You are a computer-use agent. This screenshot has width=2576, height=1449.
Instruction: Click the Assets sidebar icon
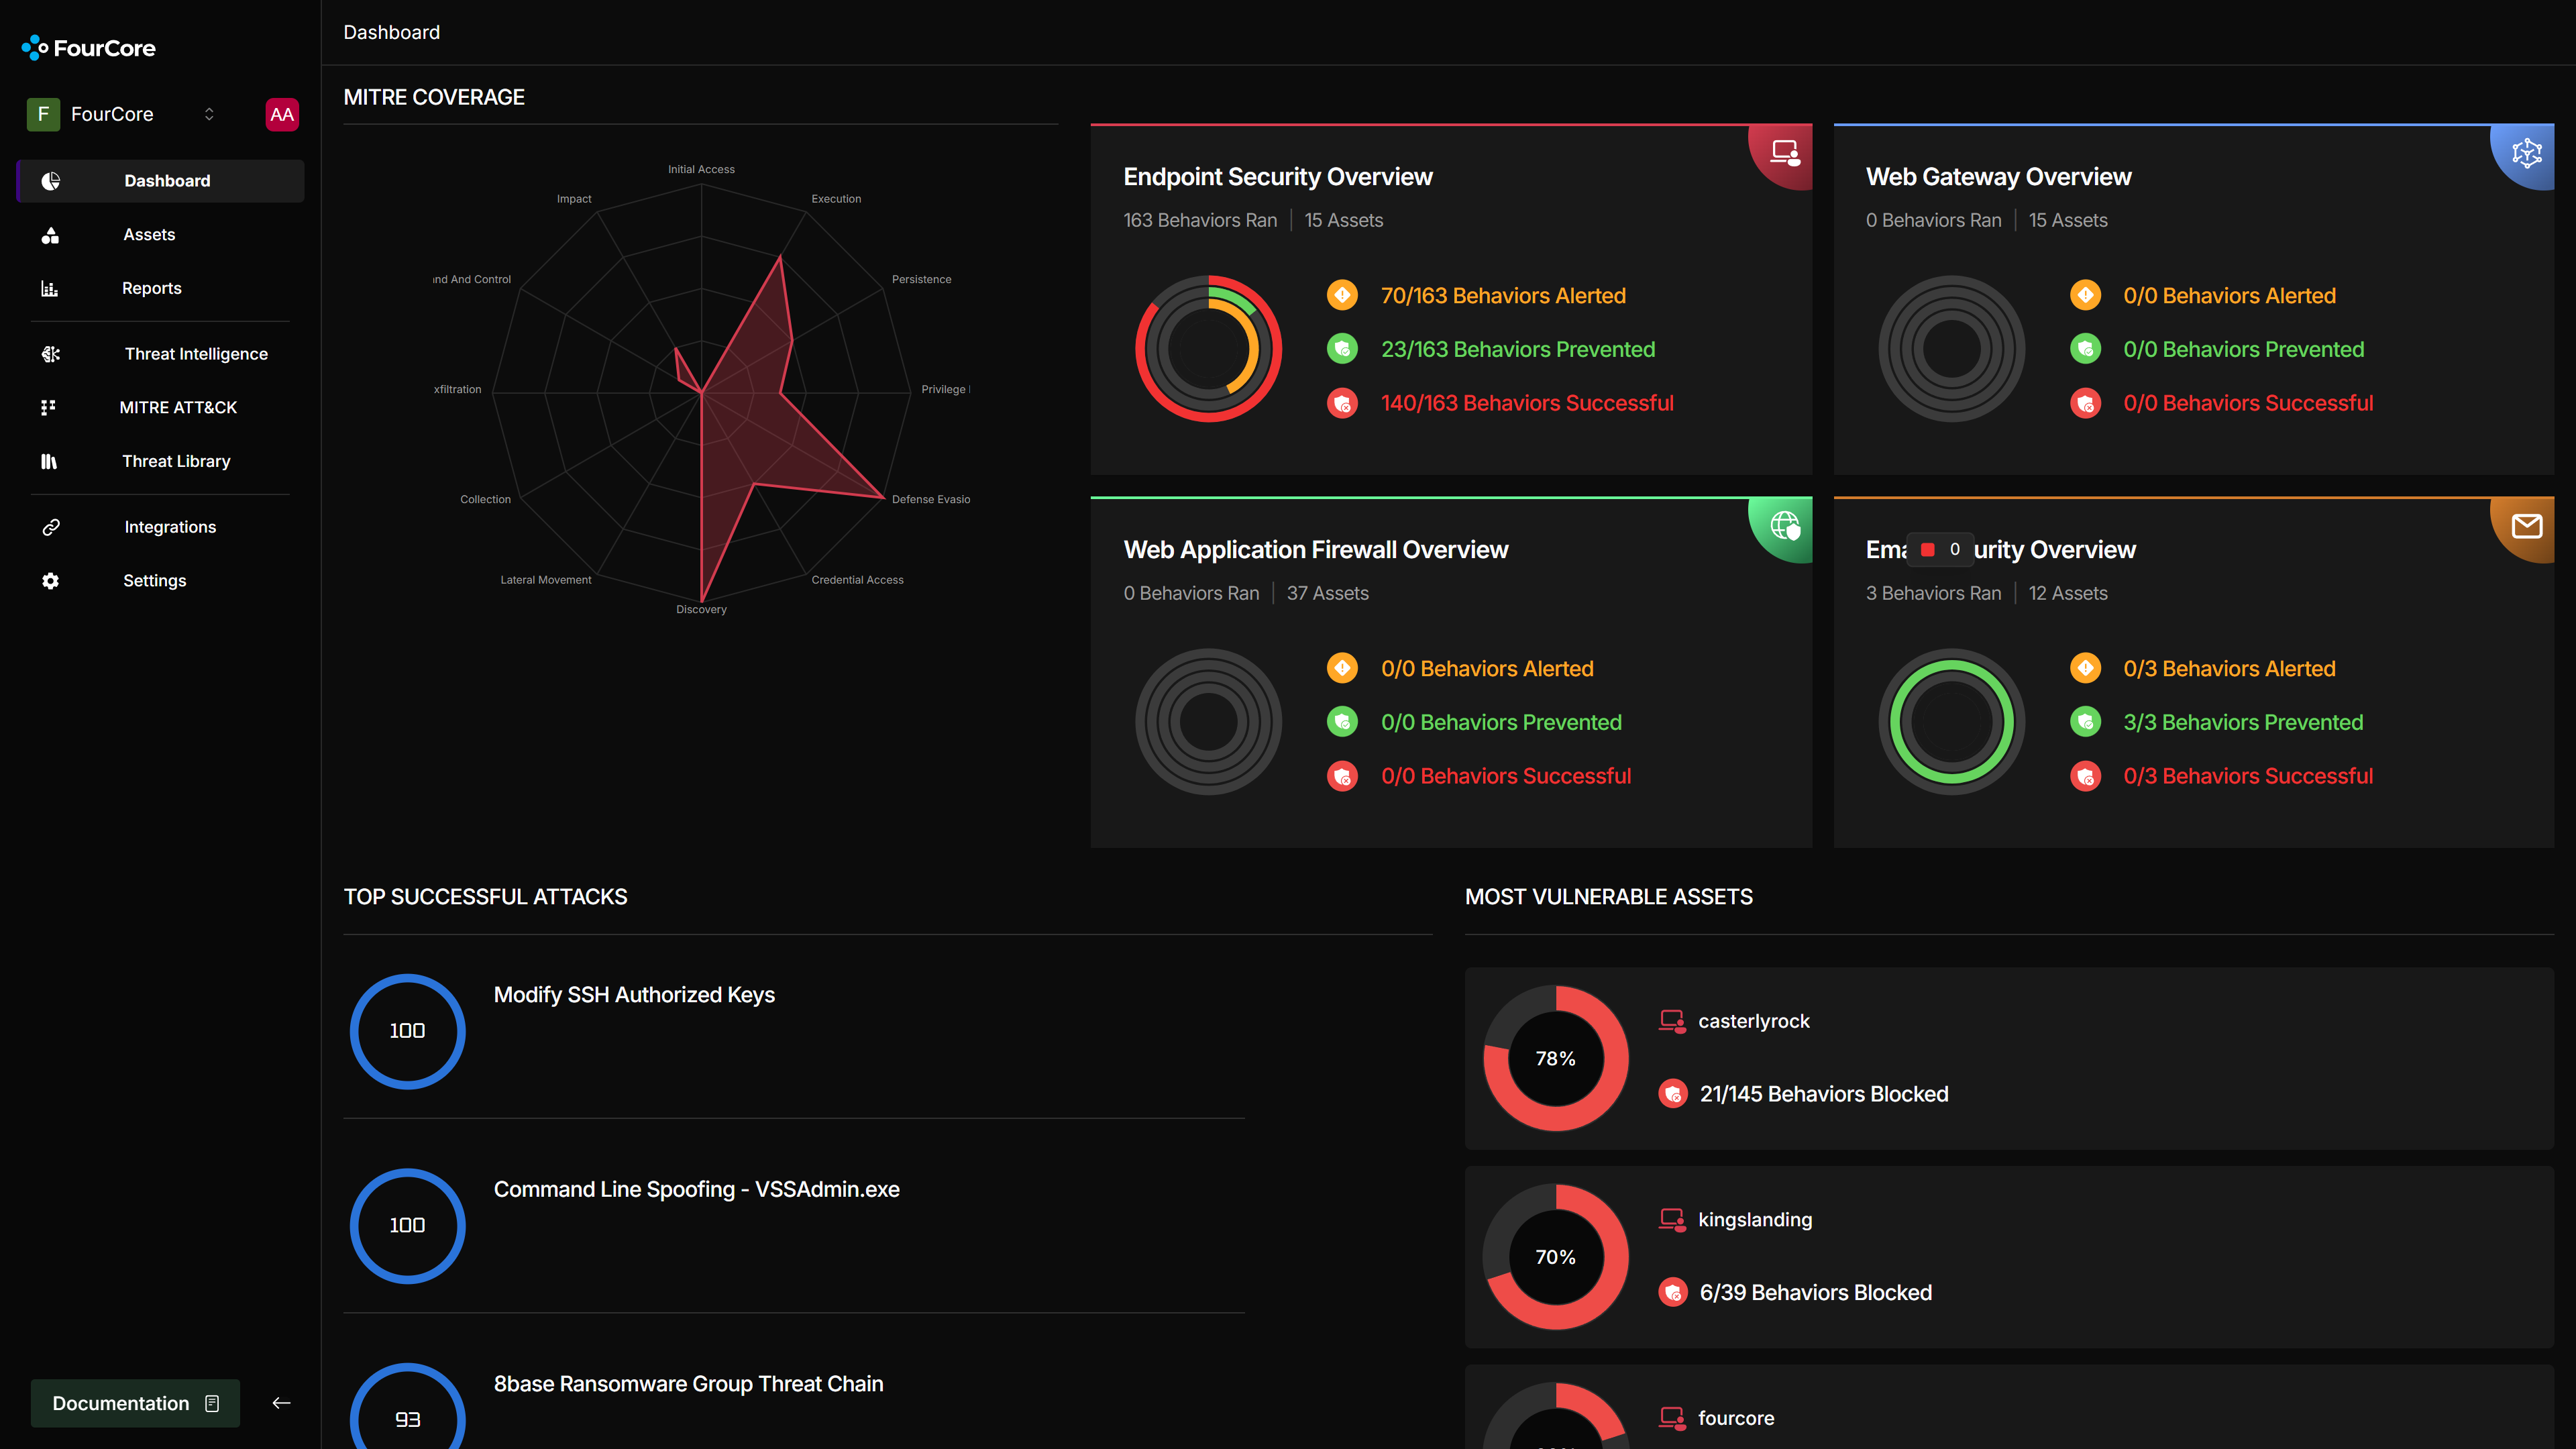click(50, 235)
